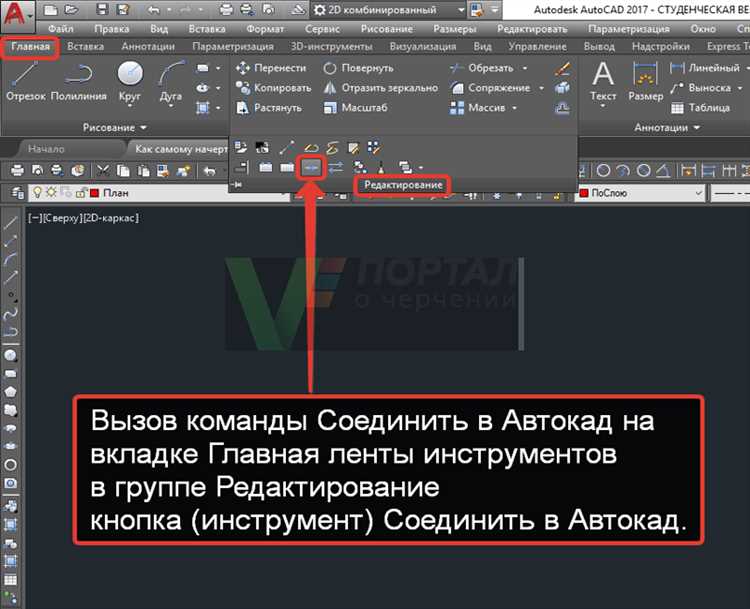Open the ПоСлою color dropdown

(x=699, y=193)
